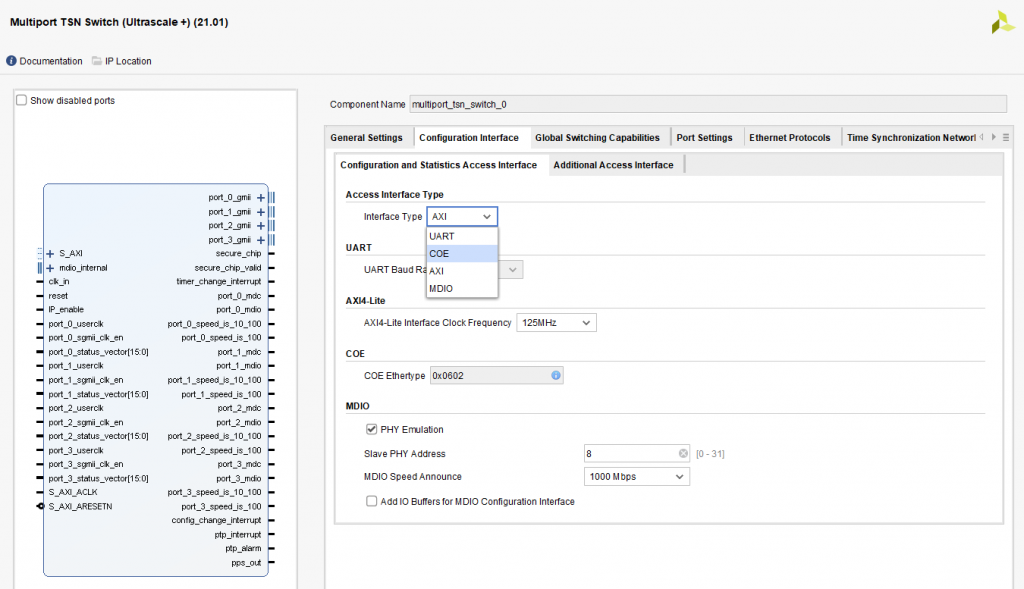
Task: Open AXI4-Lite Interface Clock Frequency dropdown
Action: [x=556, y=322]
